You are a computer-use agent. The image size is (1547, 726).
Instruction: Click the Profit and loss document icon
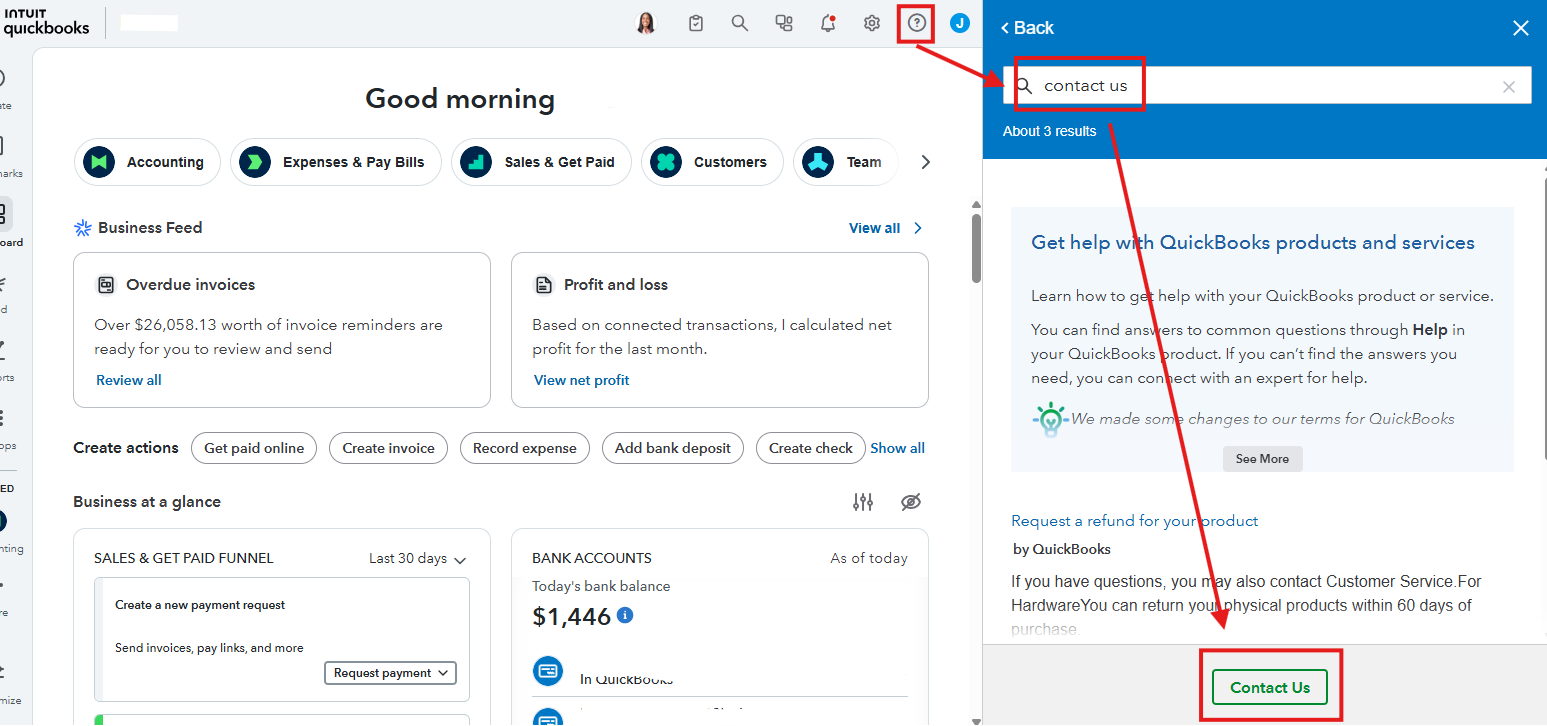pos(543,285)
